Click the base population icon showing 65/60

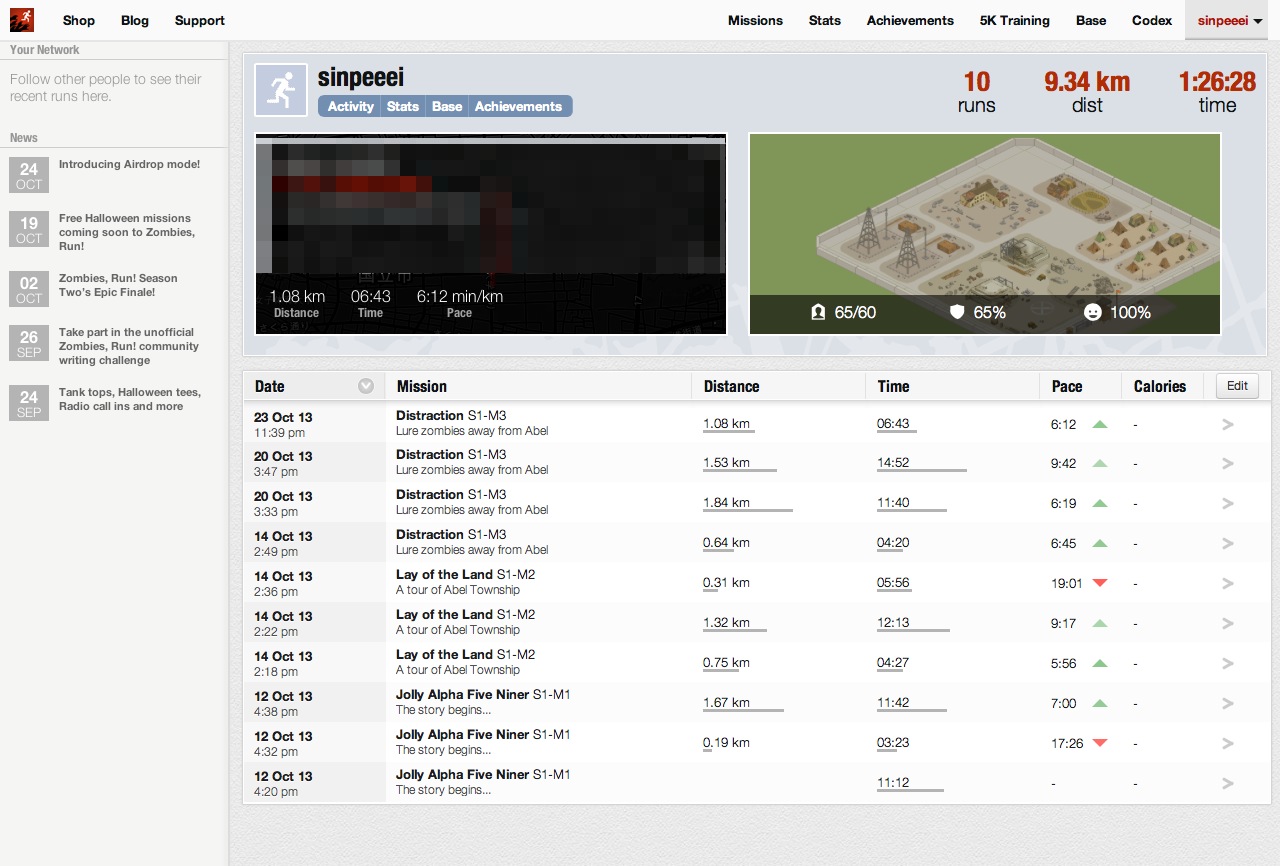(x=818, y=313)
